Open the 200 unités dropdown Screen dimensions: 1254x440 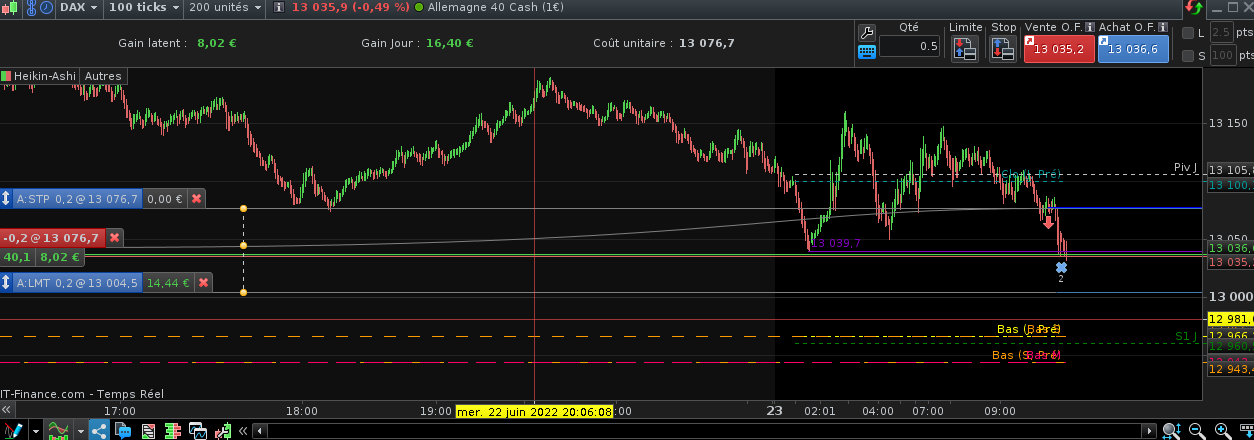click(x=225, y=8)
